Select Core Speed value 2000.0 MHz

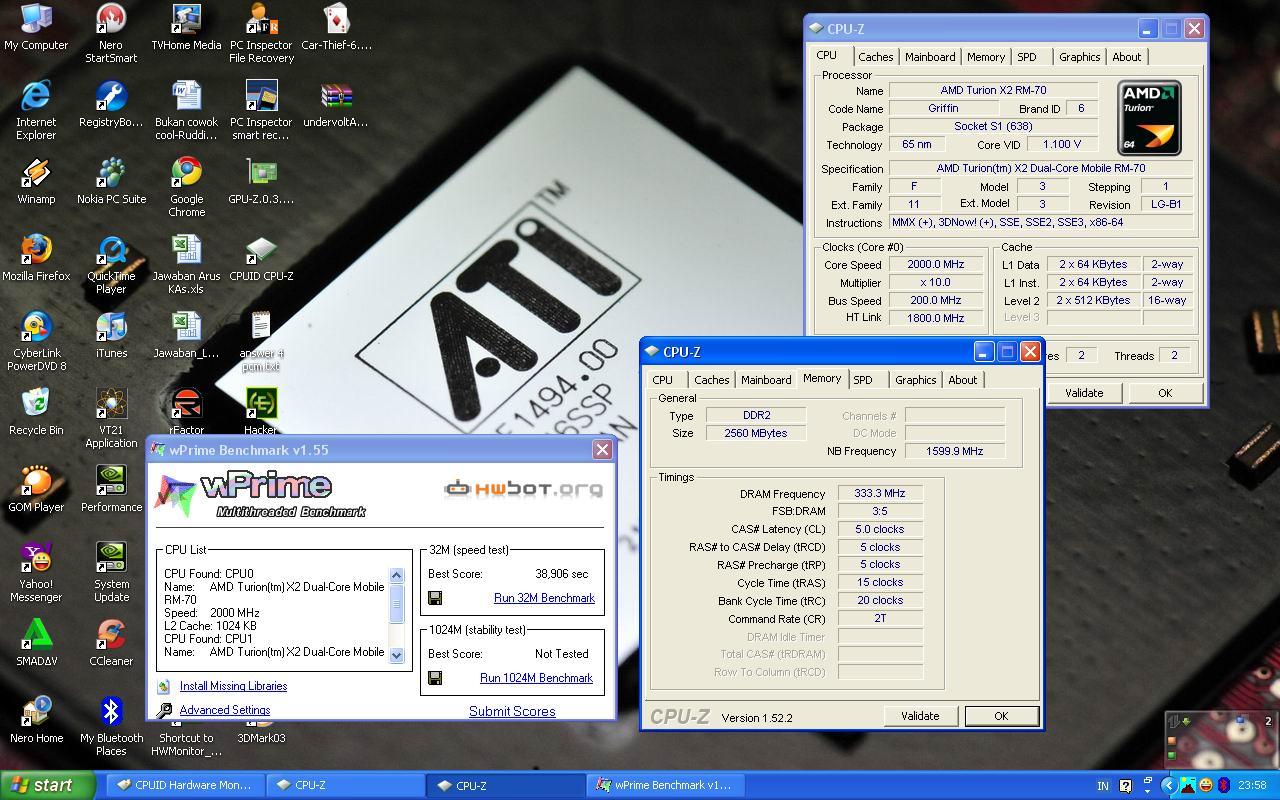tap(936, 265)
